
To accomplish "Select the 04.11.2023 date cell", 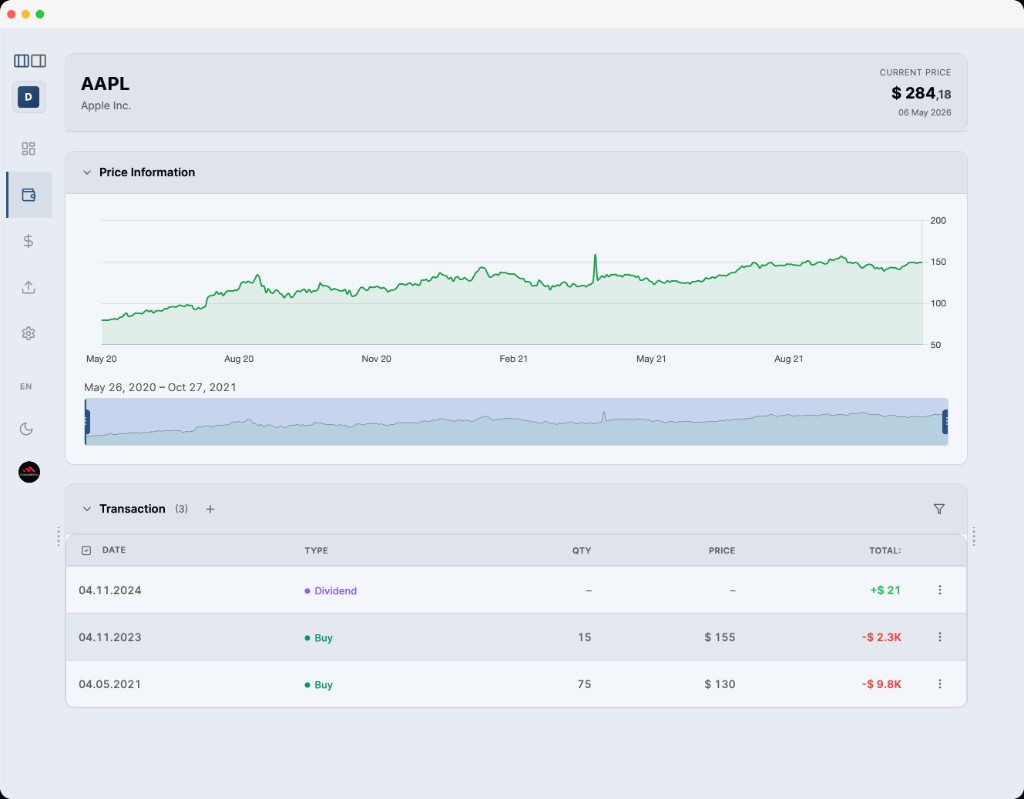I will pyautogui.click(x=110, y=638).
